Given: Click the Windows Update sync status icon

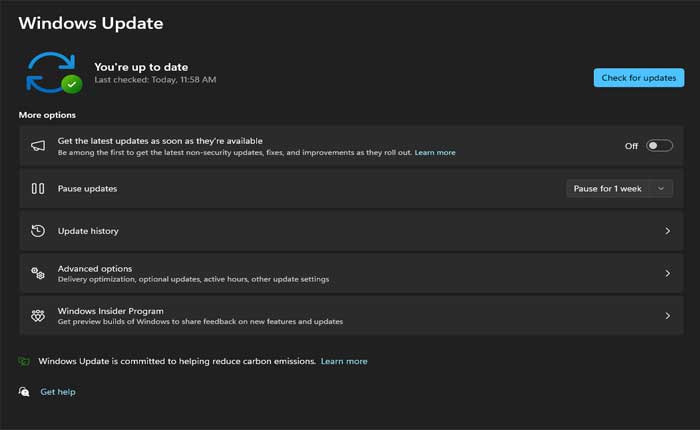Looking at the screenshot, I should (x=53, y=71).
